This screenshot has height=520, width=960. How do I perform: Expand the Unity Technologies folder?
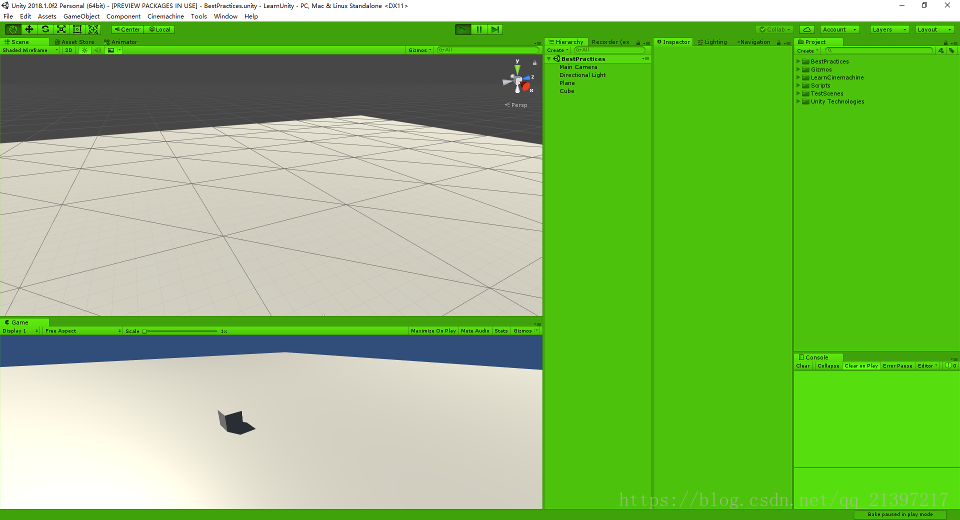click(798, 102)
